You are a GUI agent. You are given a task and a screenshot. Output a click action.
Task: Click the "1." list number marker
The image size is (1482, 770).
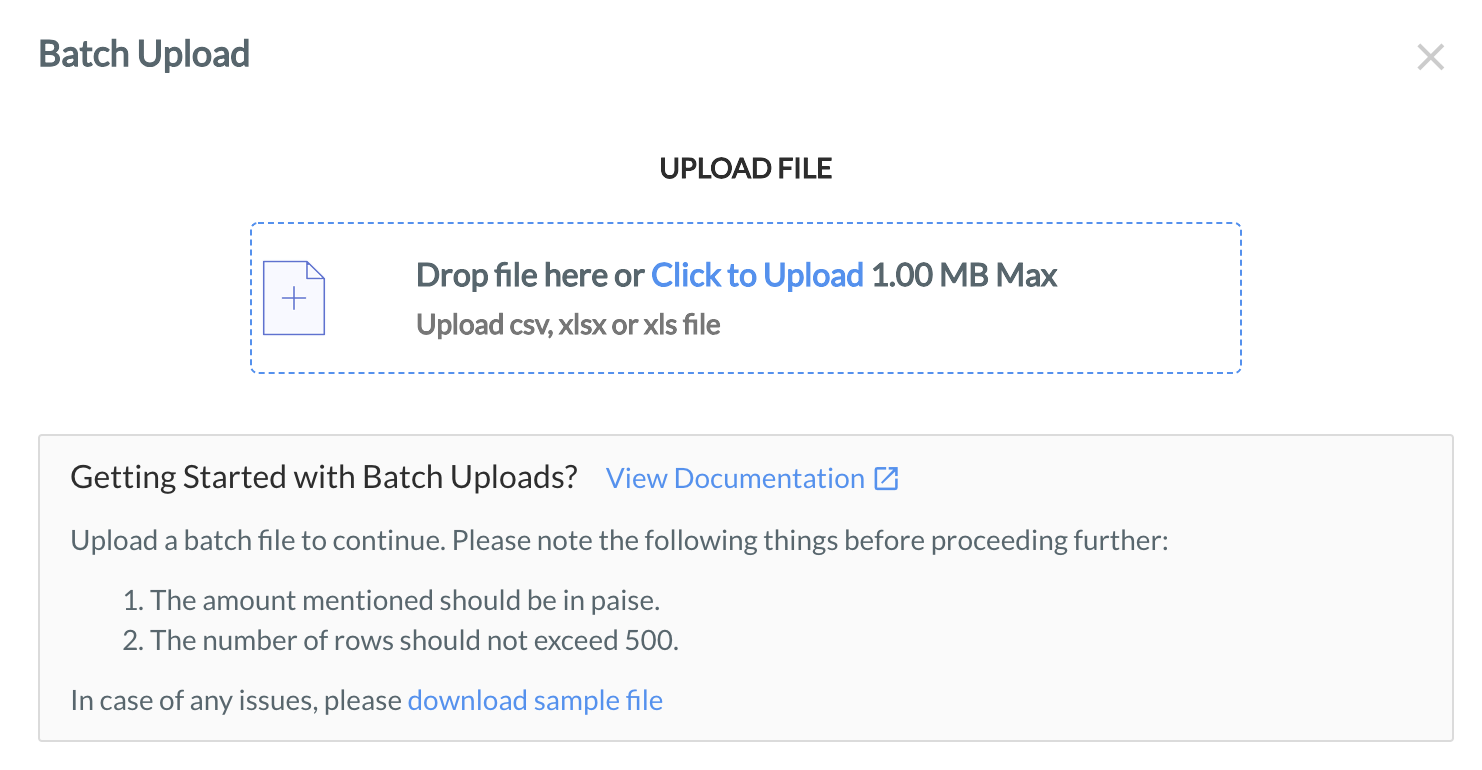pos(133,601)
